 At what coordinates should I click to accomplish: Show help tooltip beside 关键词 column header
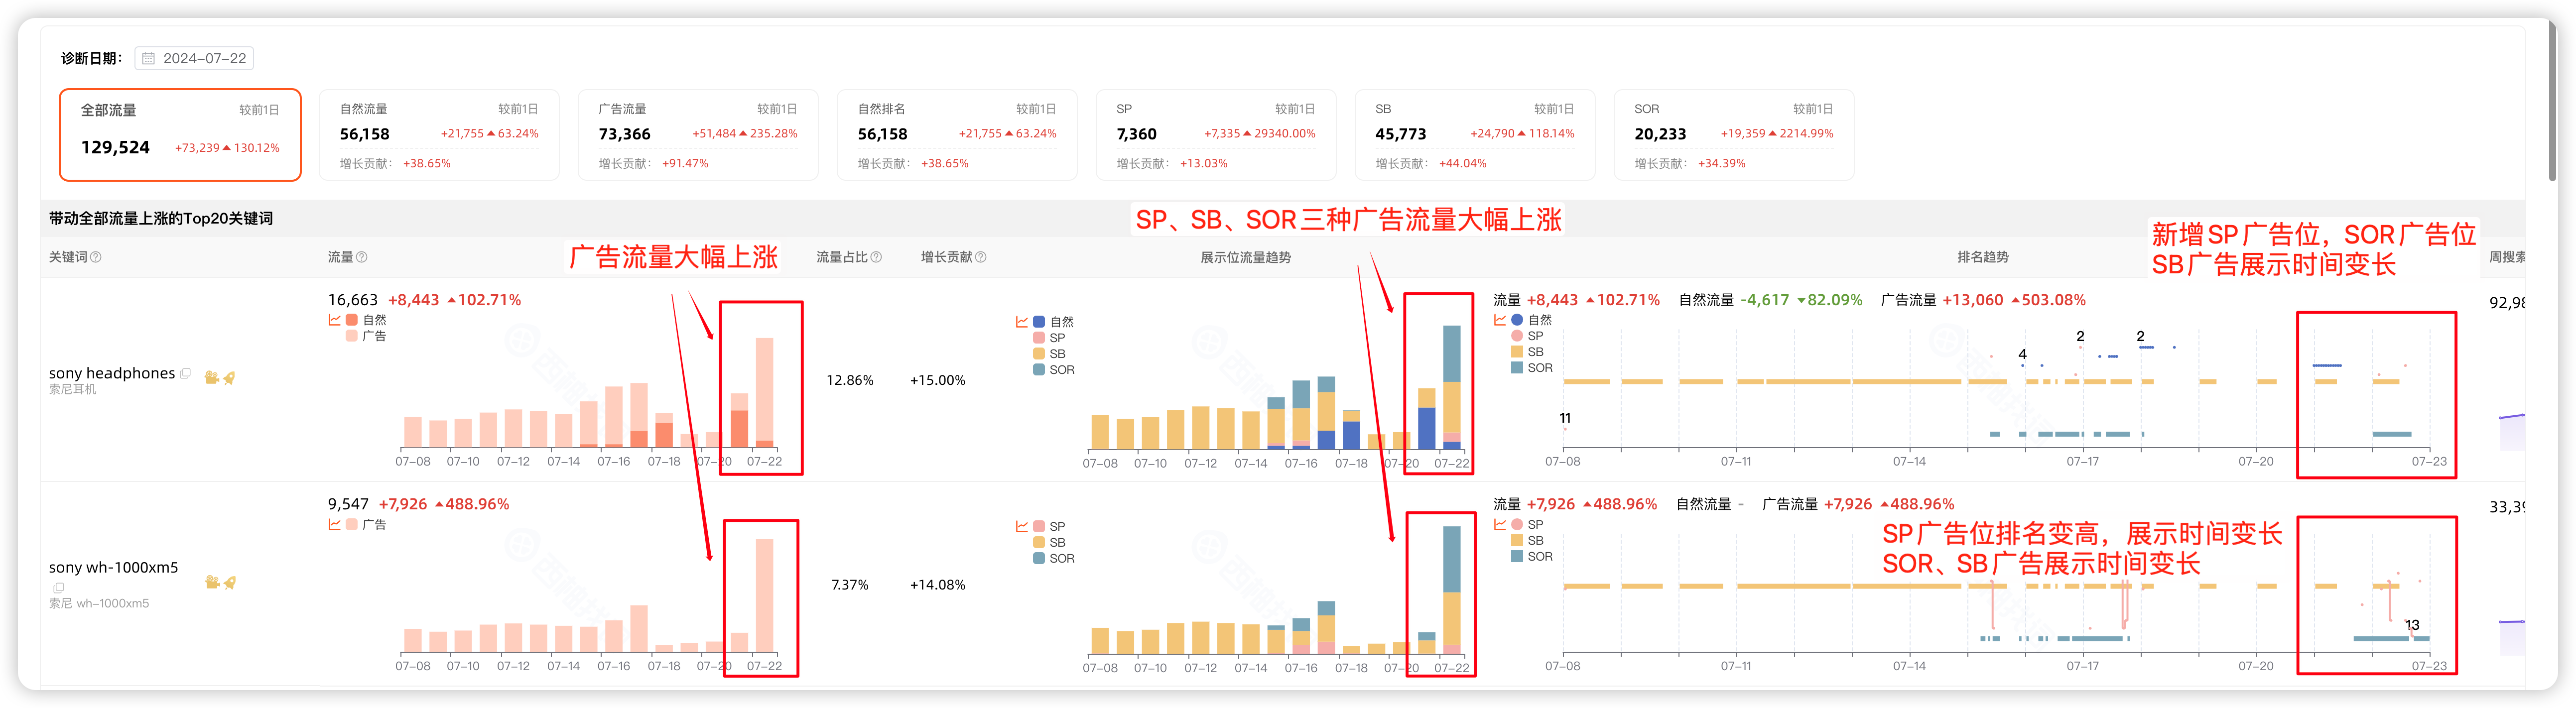96,257
